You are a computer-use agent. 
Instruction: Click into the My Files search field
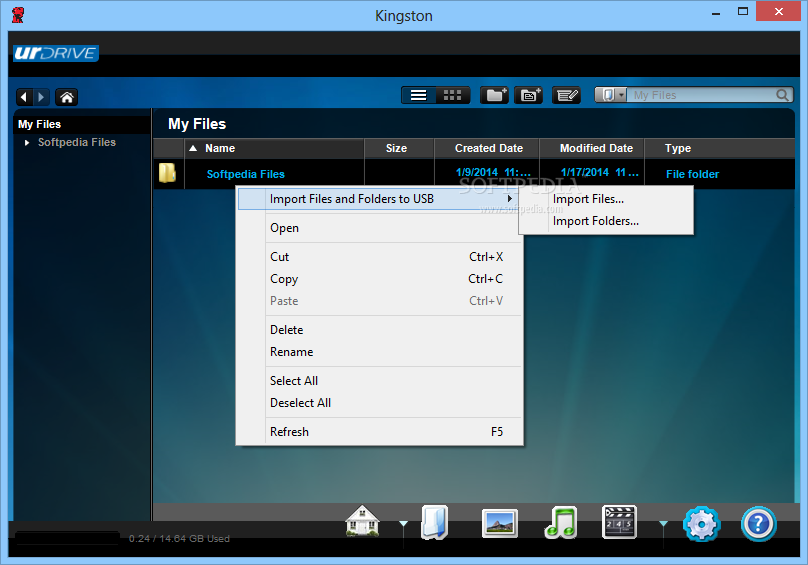click(x=701, y=95)
